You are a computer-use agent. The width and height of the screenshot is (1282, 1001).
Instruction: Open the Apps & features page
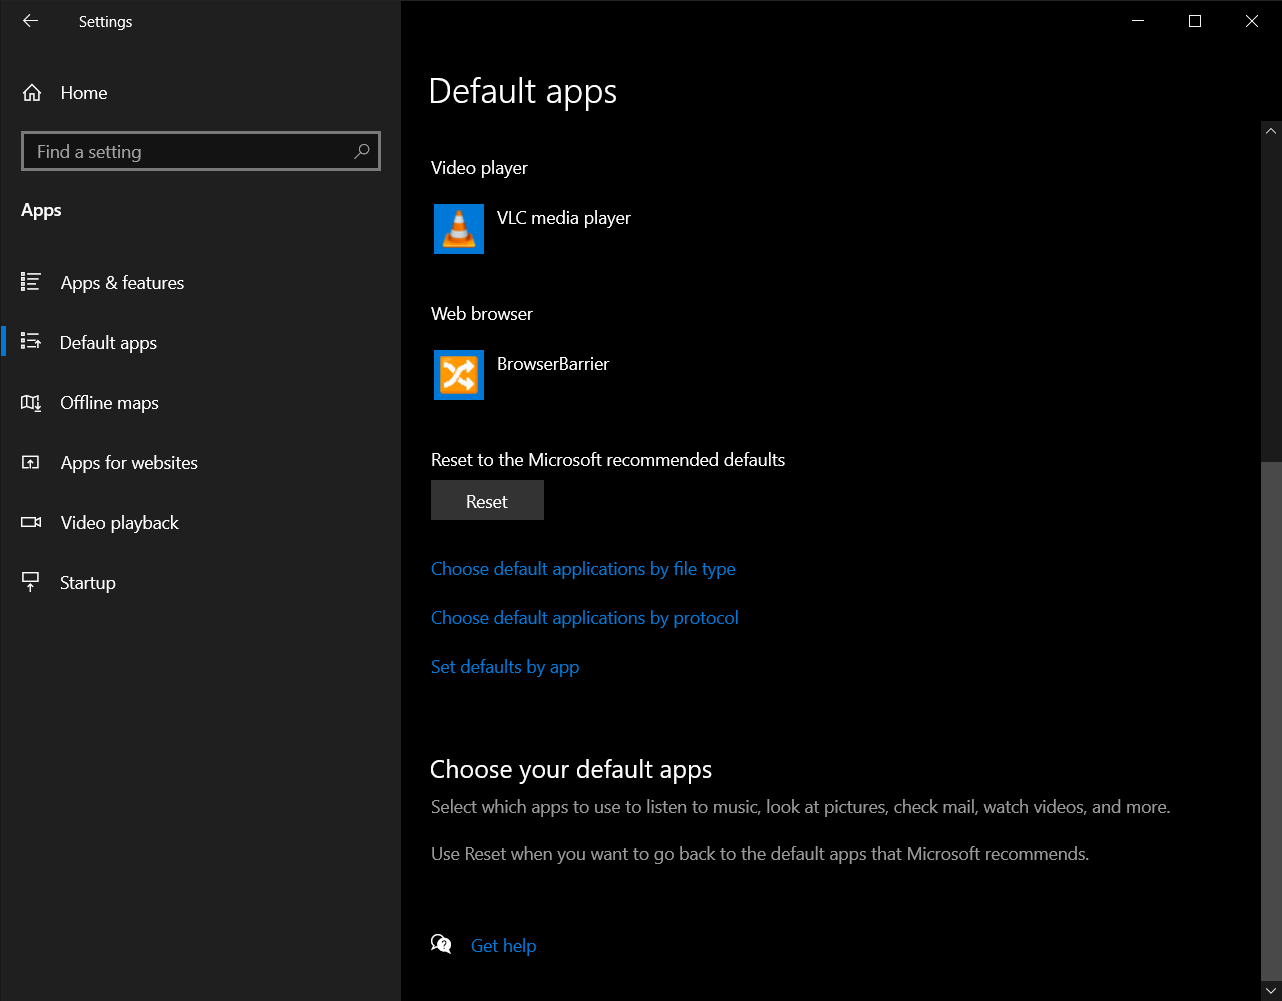pos(200,283)
